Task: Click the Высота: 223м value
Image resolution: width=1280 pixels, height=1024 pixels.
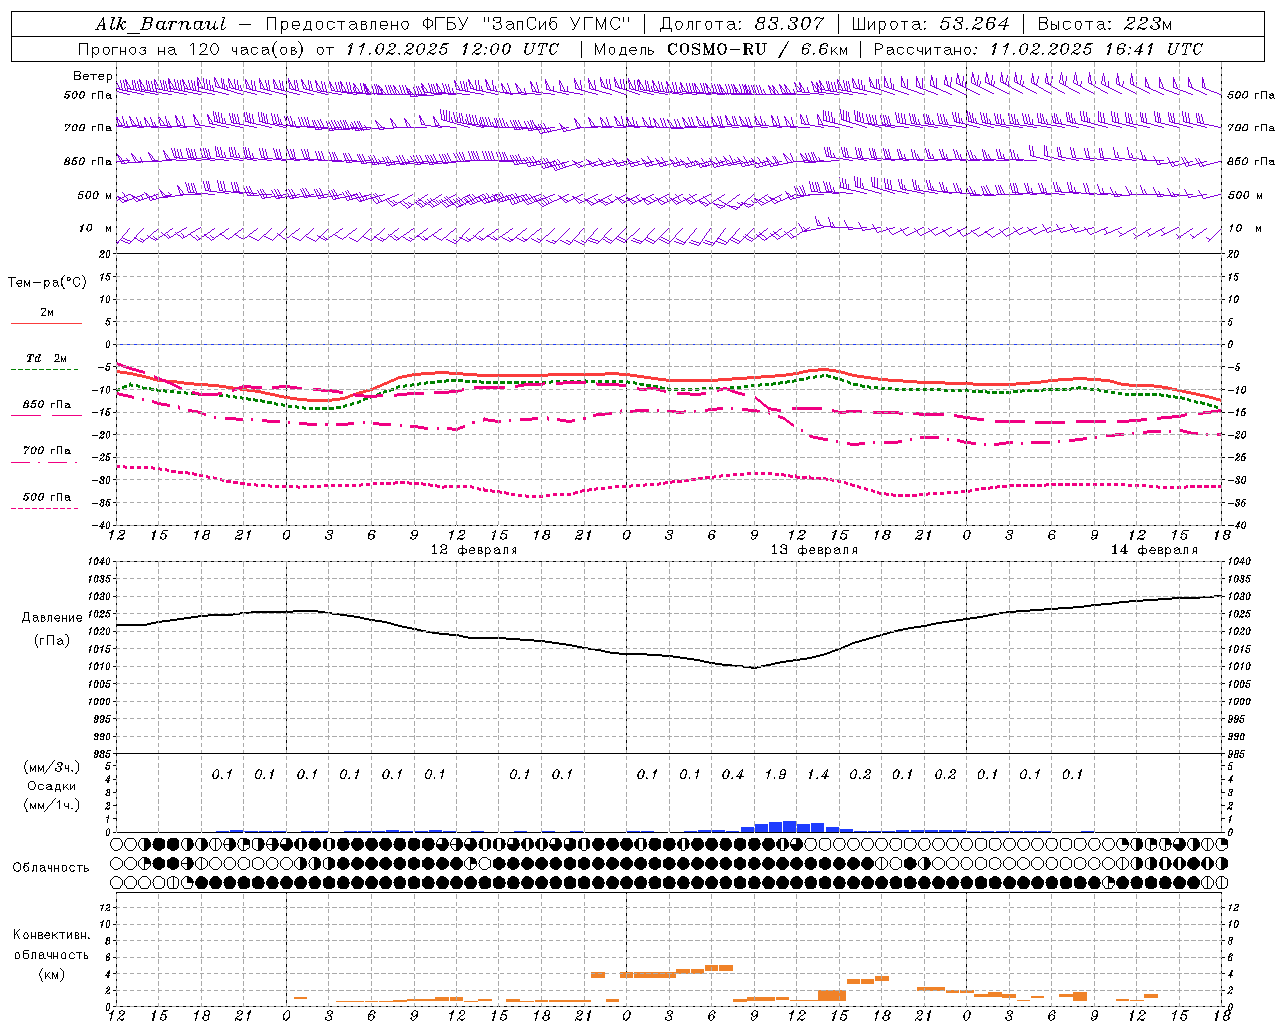Action: click(1105, 24)
